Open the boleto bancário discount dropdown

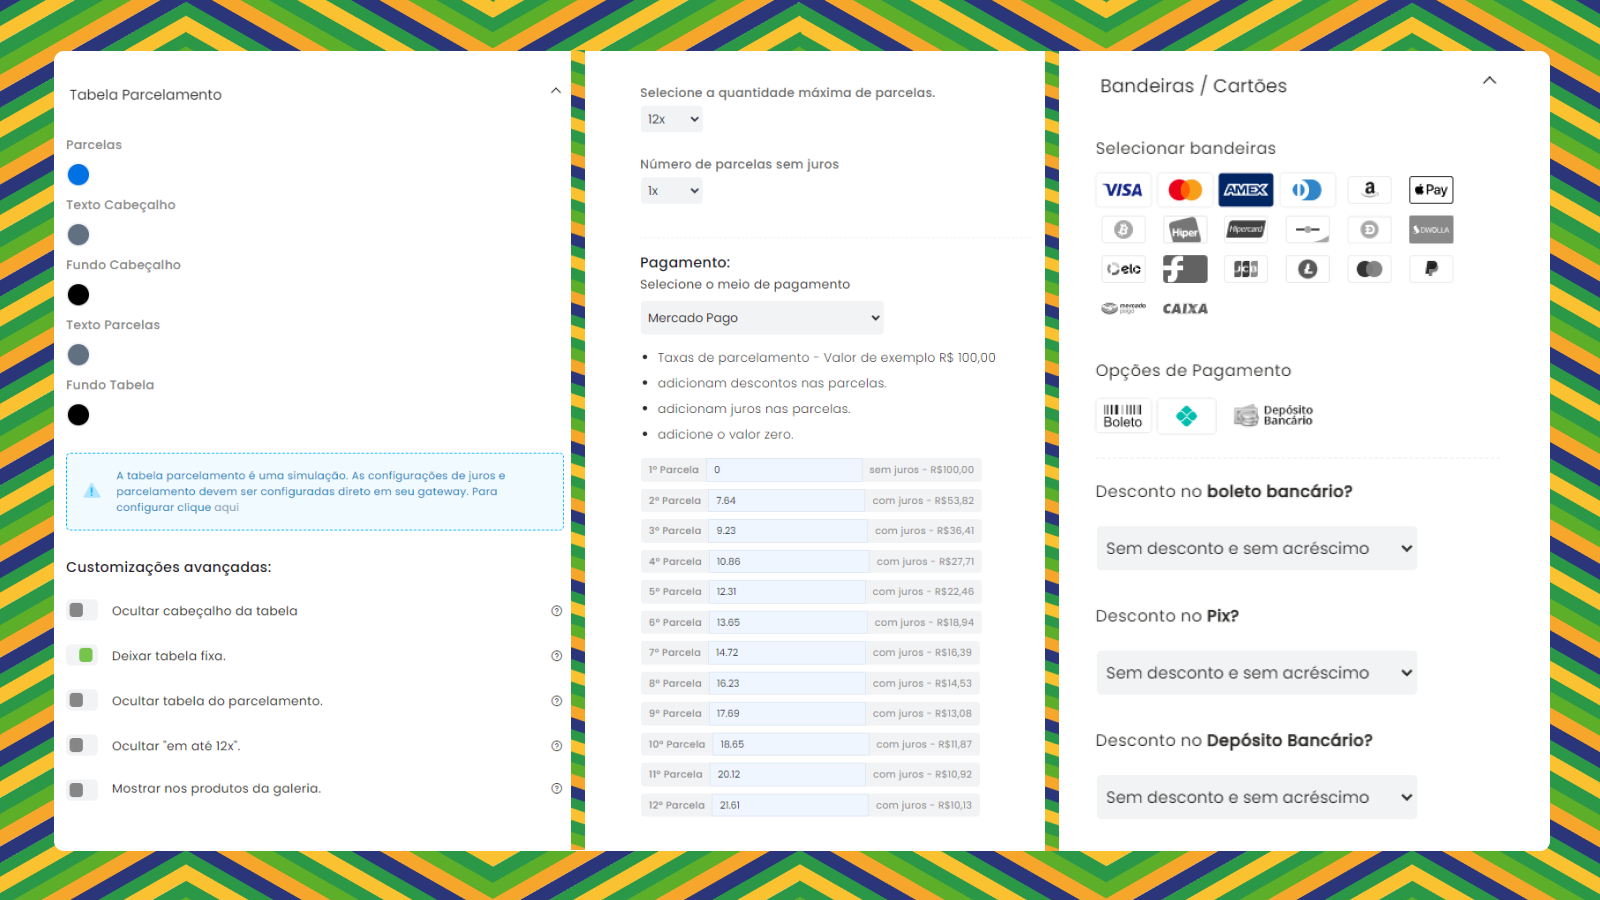coord(1257,548)
